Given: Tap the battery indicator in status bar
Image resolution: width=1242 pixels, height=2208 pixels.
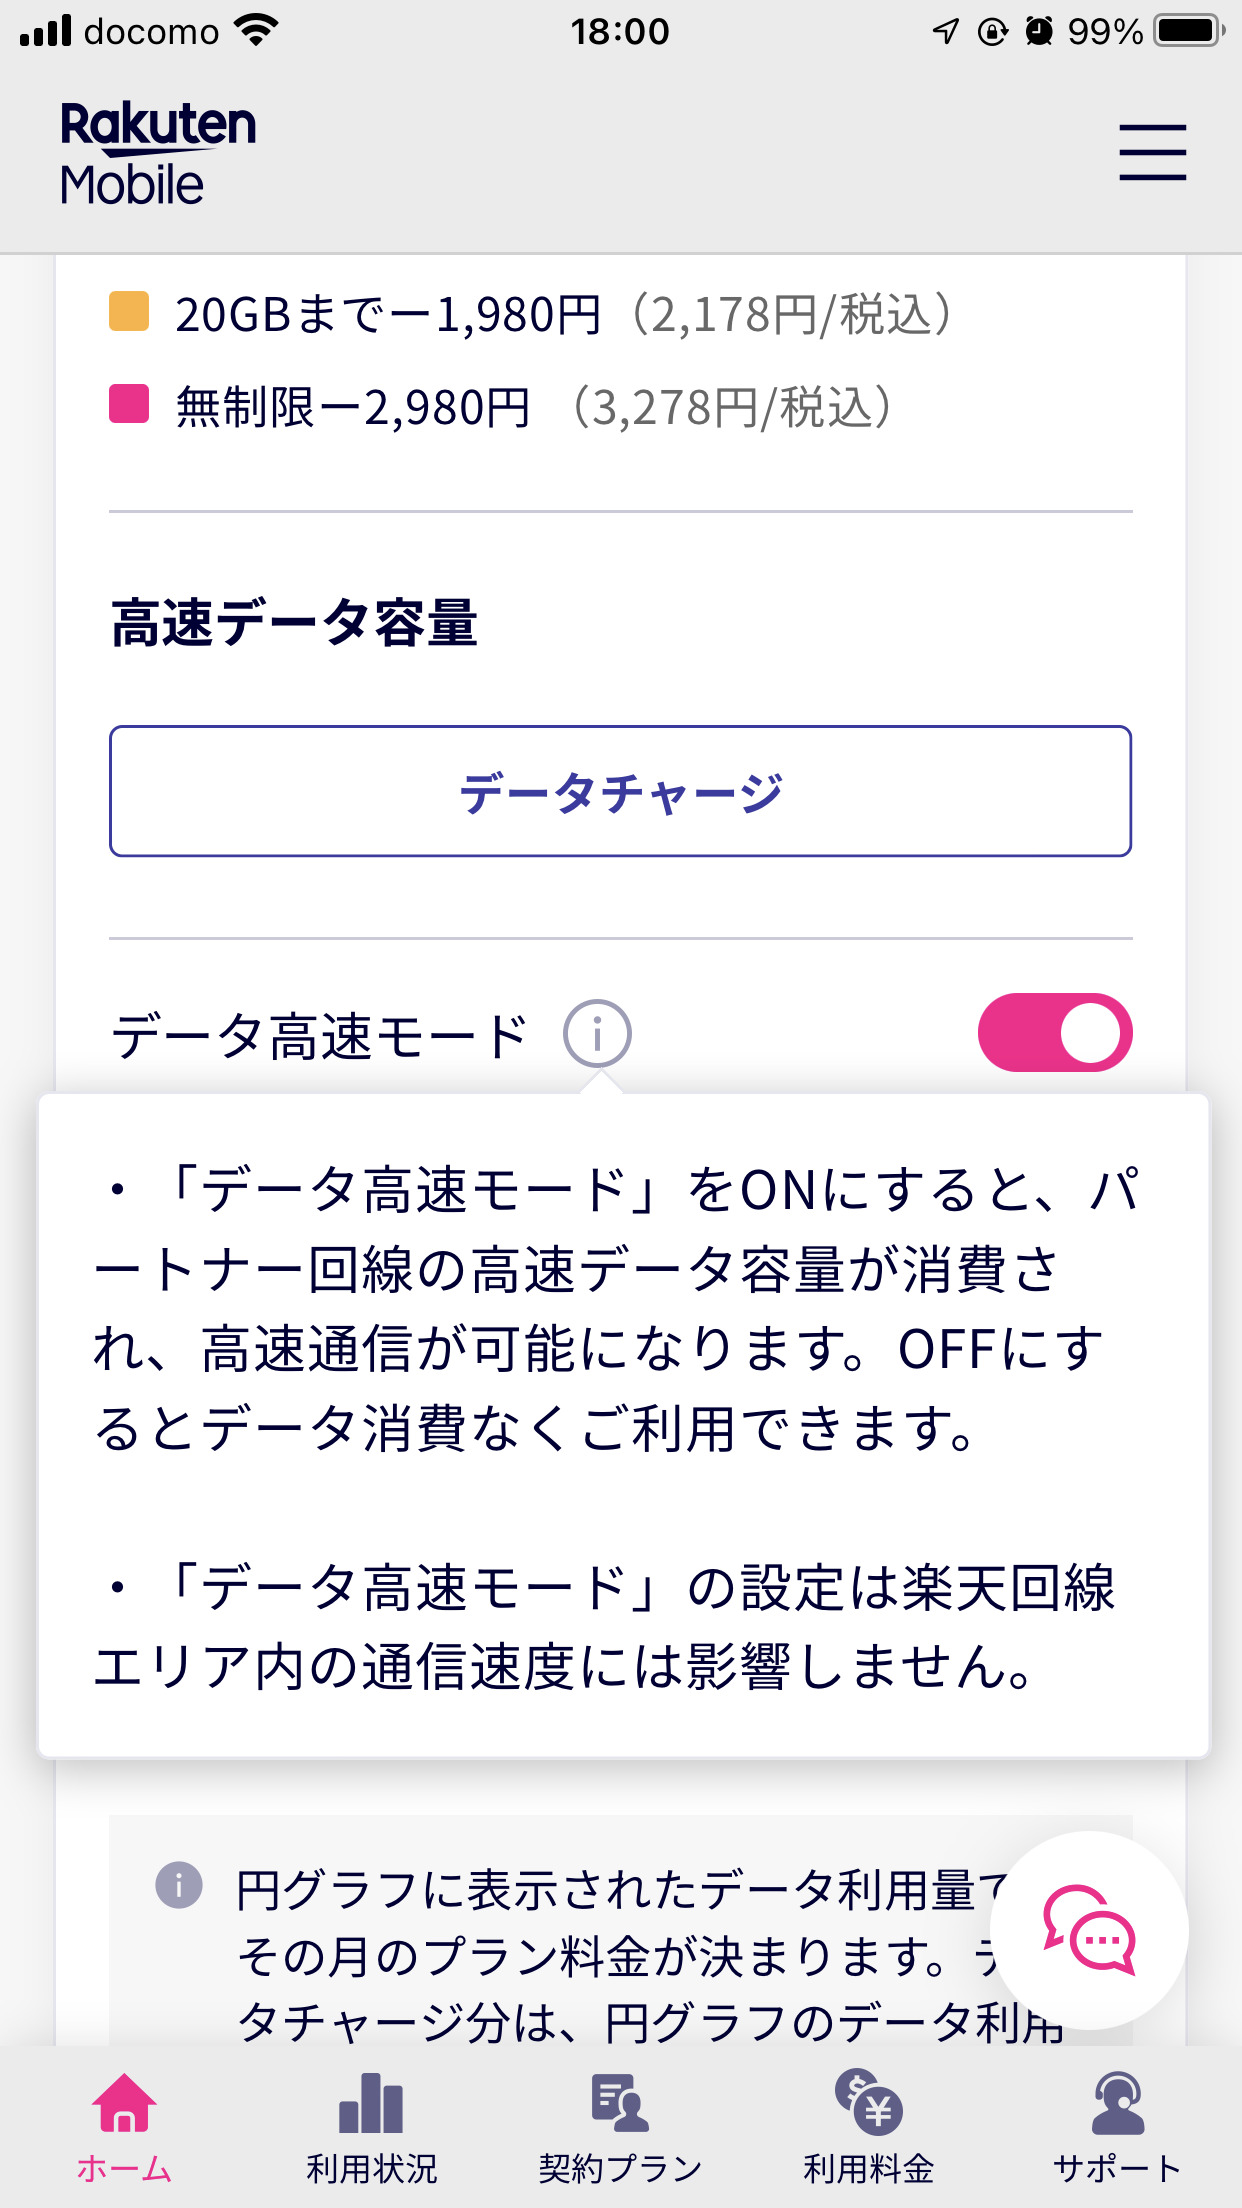Looking at the screenshot, I should 1188,31.
